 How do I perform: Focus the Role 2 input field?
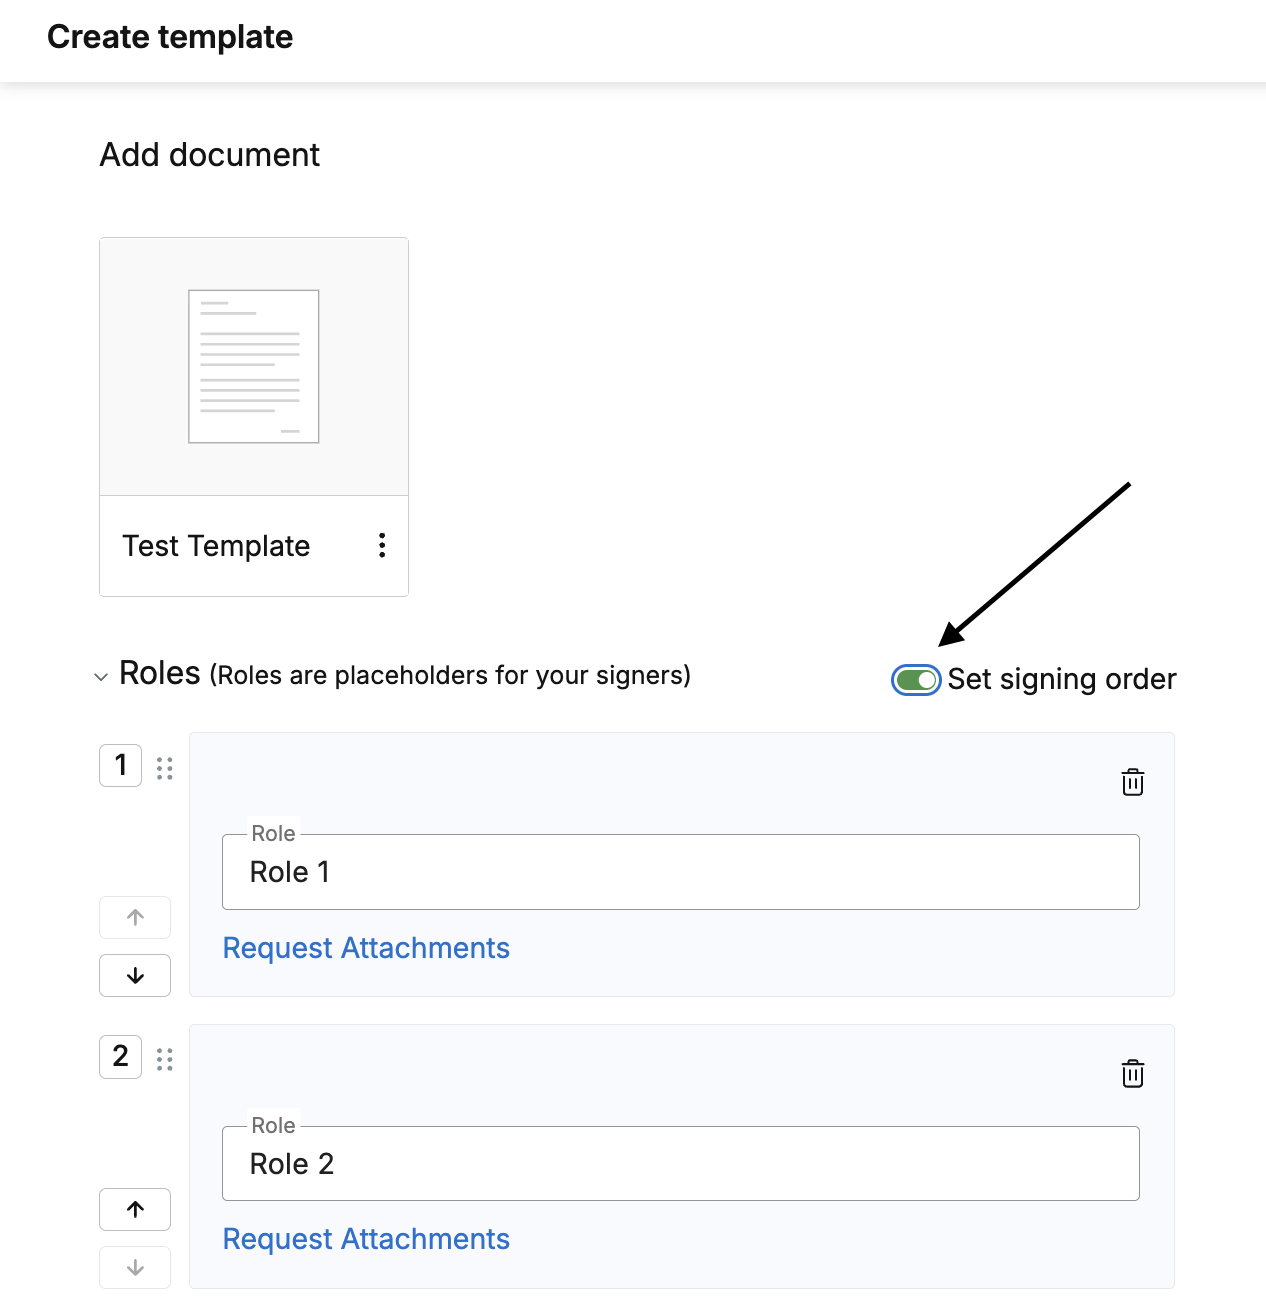[681, 1163]
